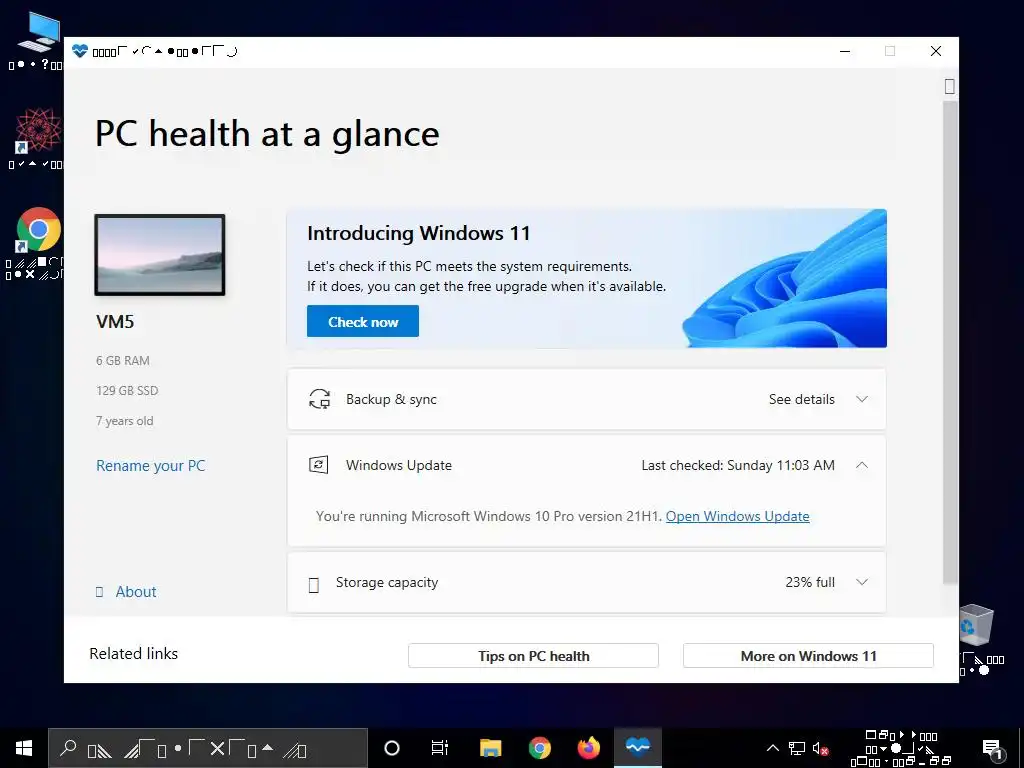
Task: Open Task View in the taskbar
Action: 440,748
